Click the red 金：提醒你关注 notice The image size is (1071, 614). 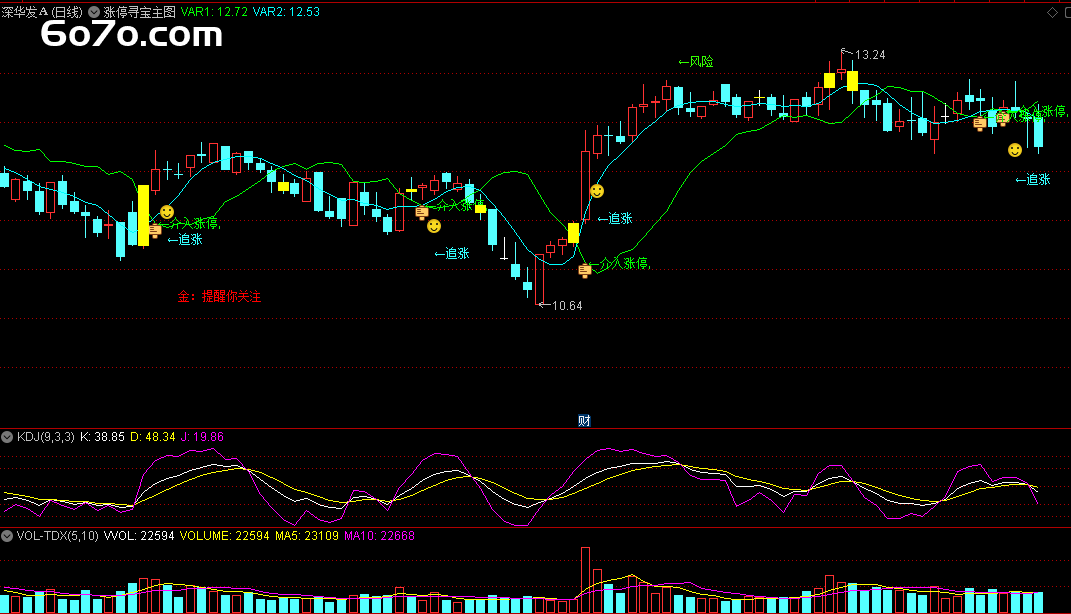coord(219,296)
